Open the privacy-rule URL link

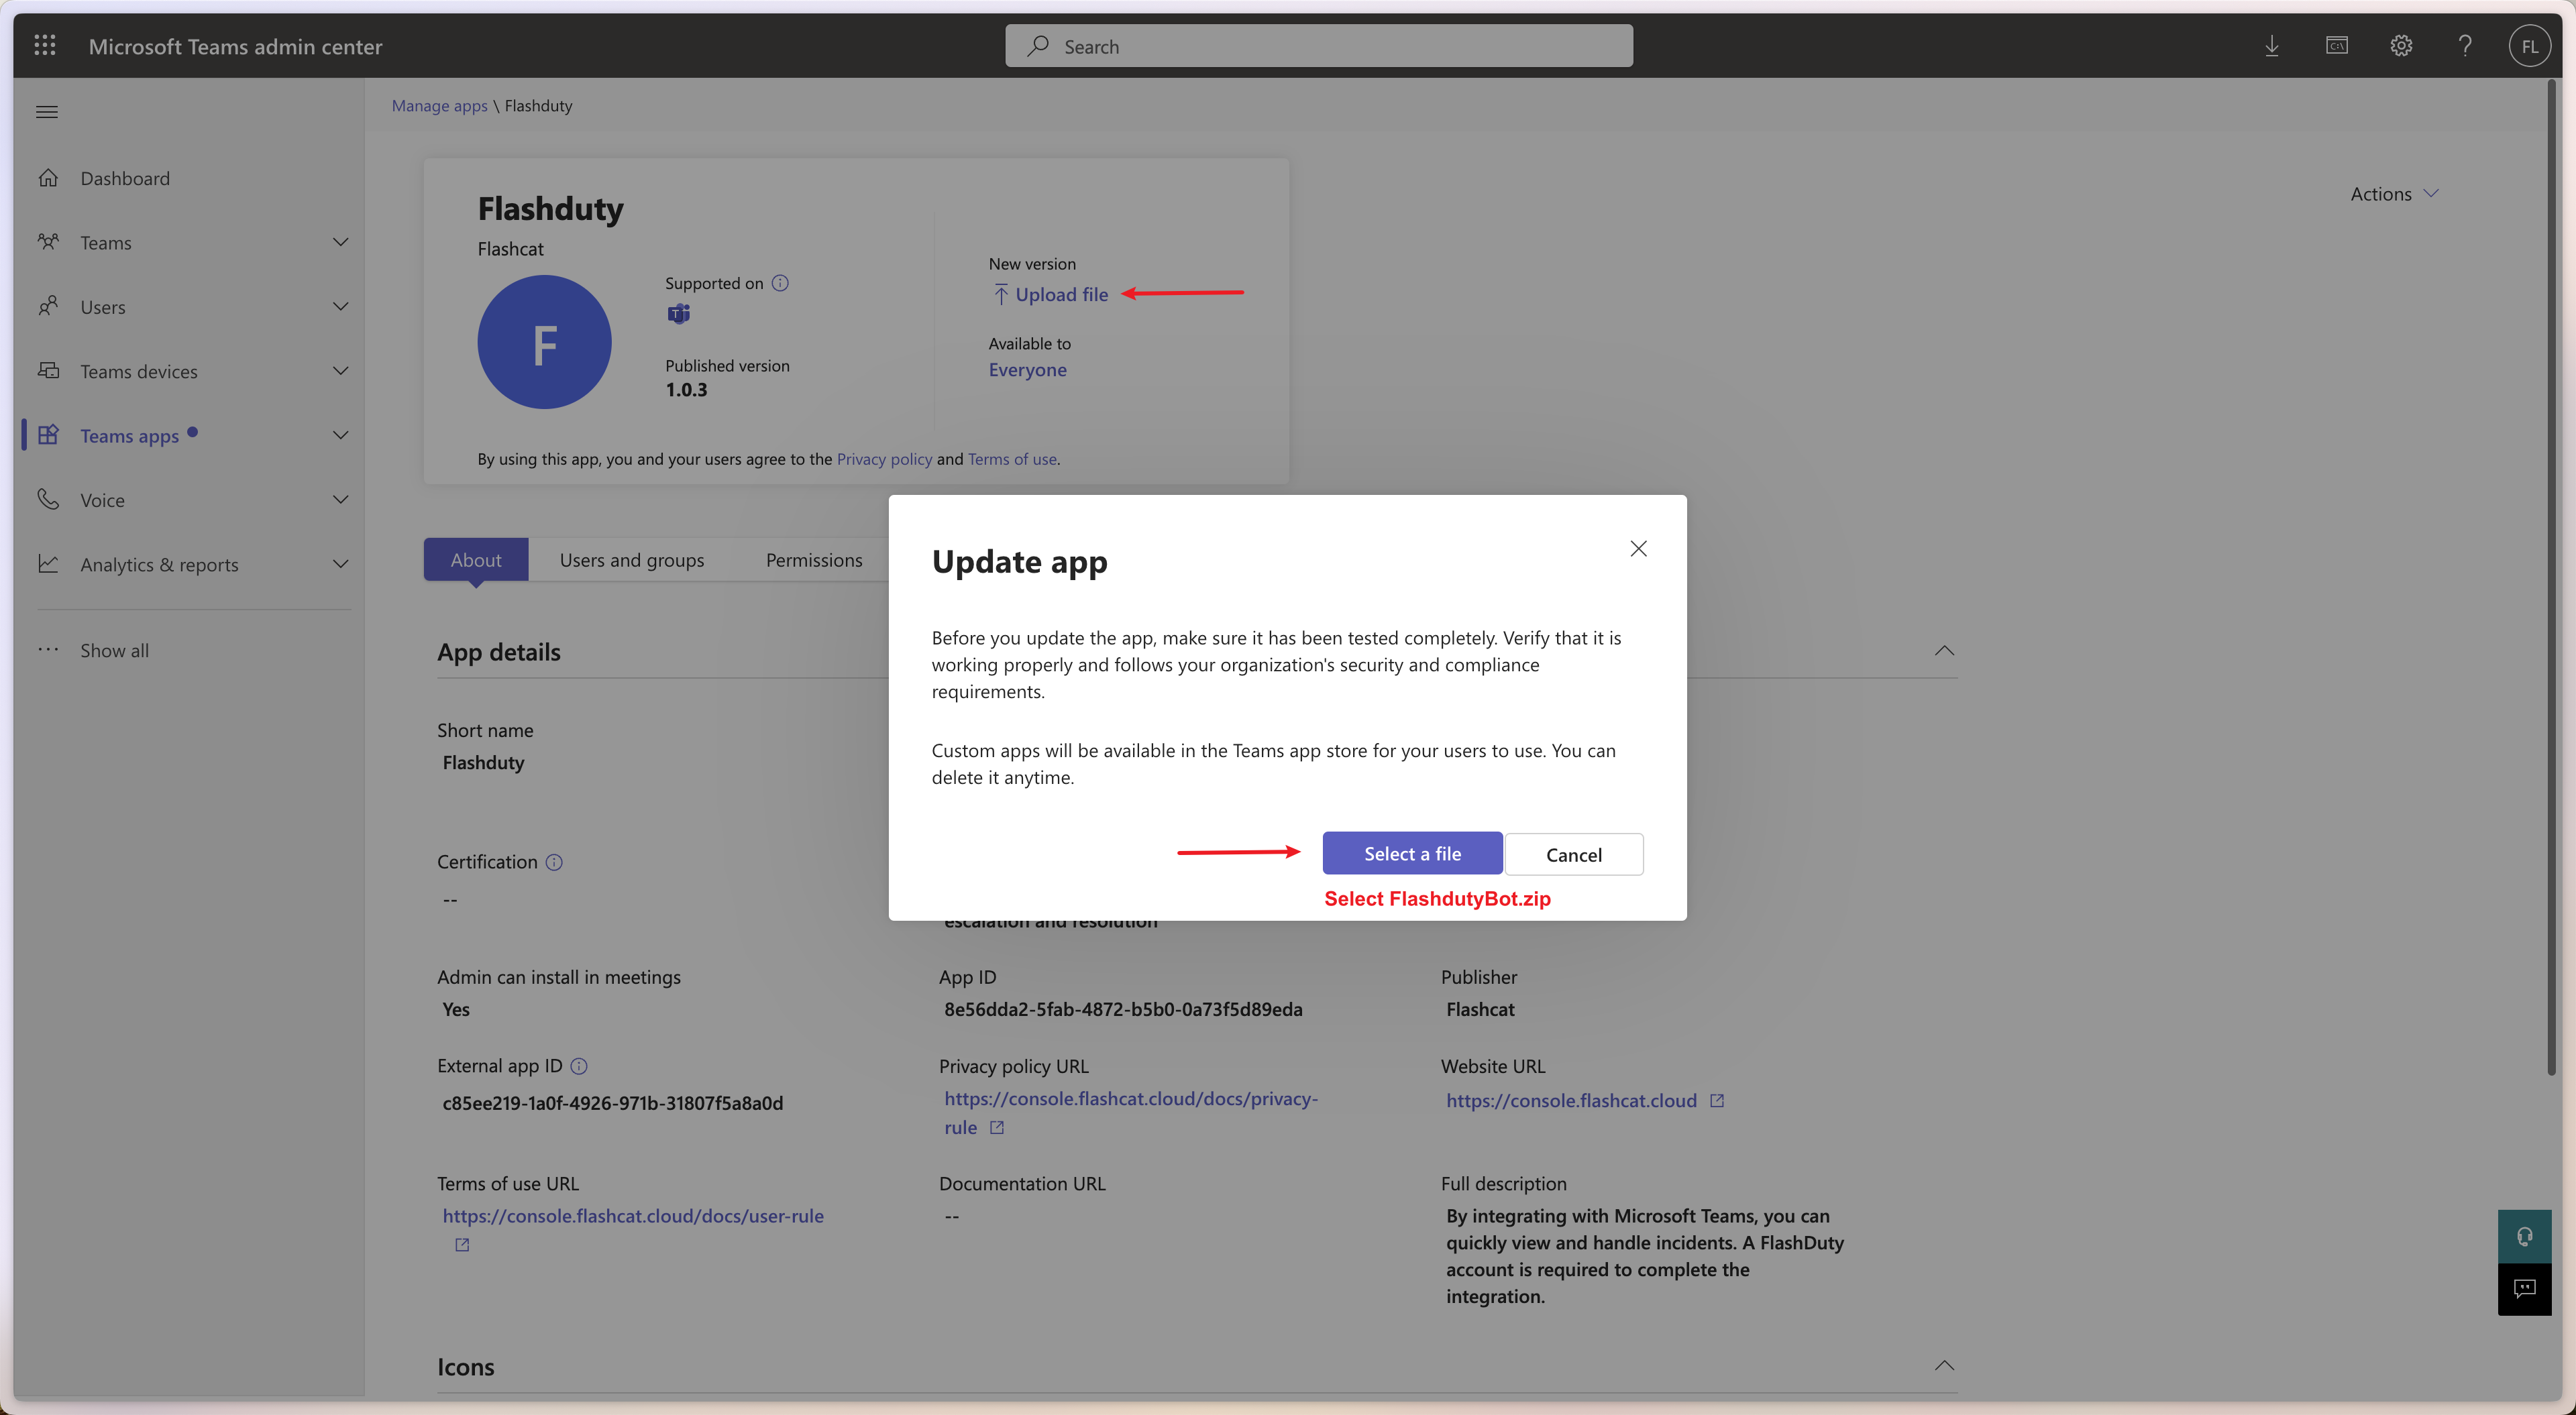pos(1131,1112)
